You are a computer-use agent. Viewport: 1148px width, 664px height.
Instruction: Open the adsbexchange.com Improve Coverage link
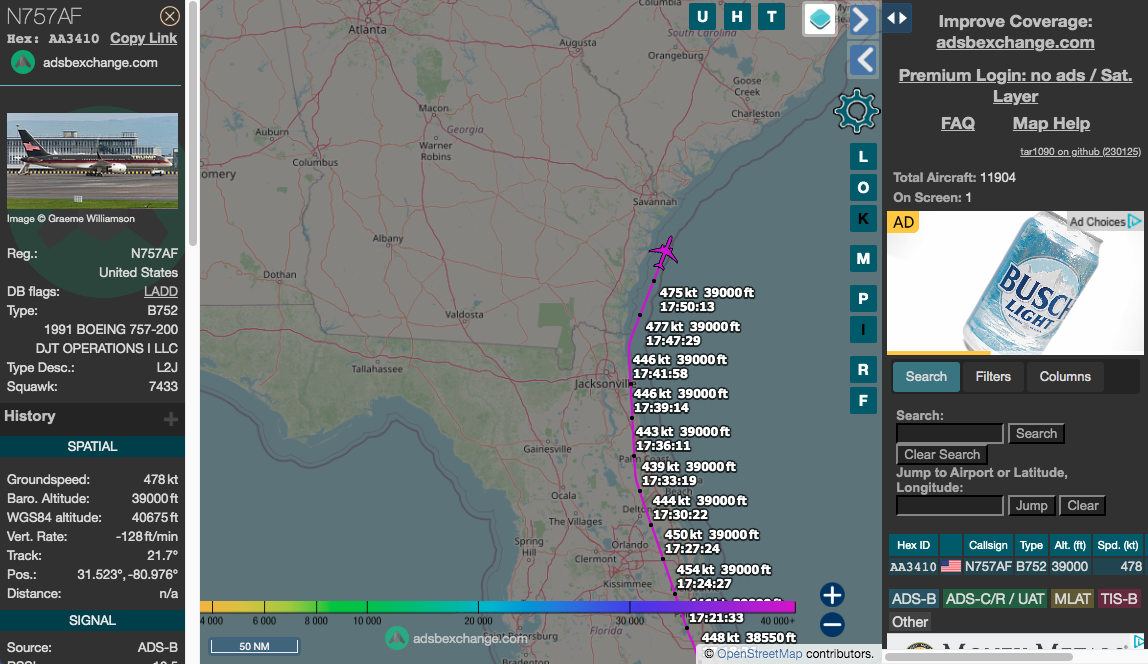1015,42
